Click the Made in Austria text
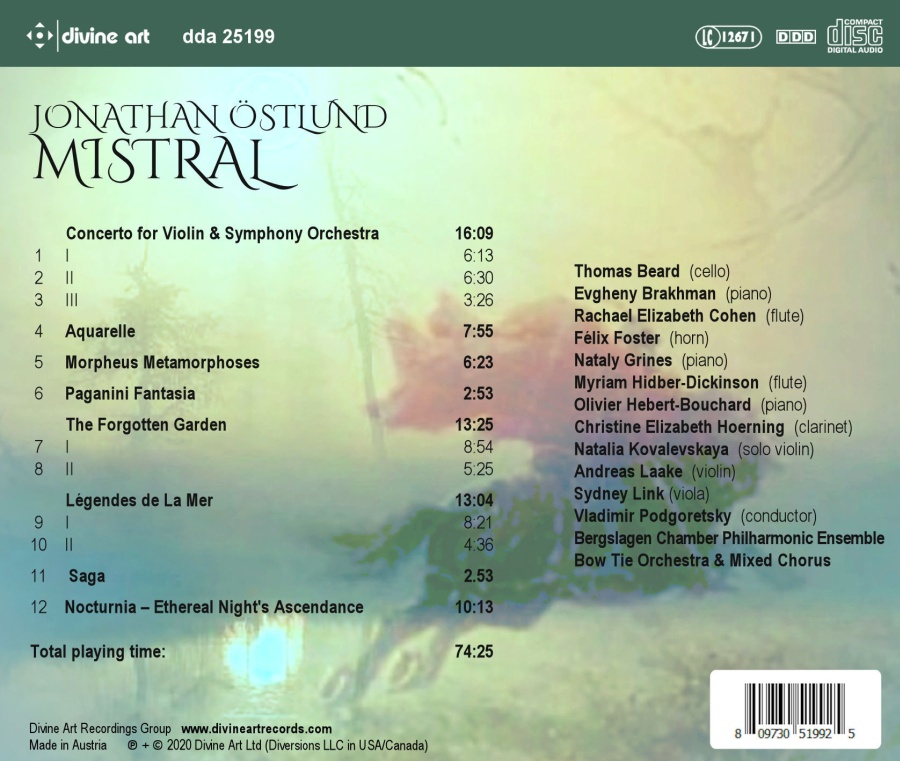This screenshot has height=761, width=900. (68, 746)
